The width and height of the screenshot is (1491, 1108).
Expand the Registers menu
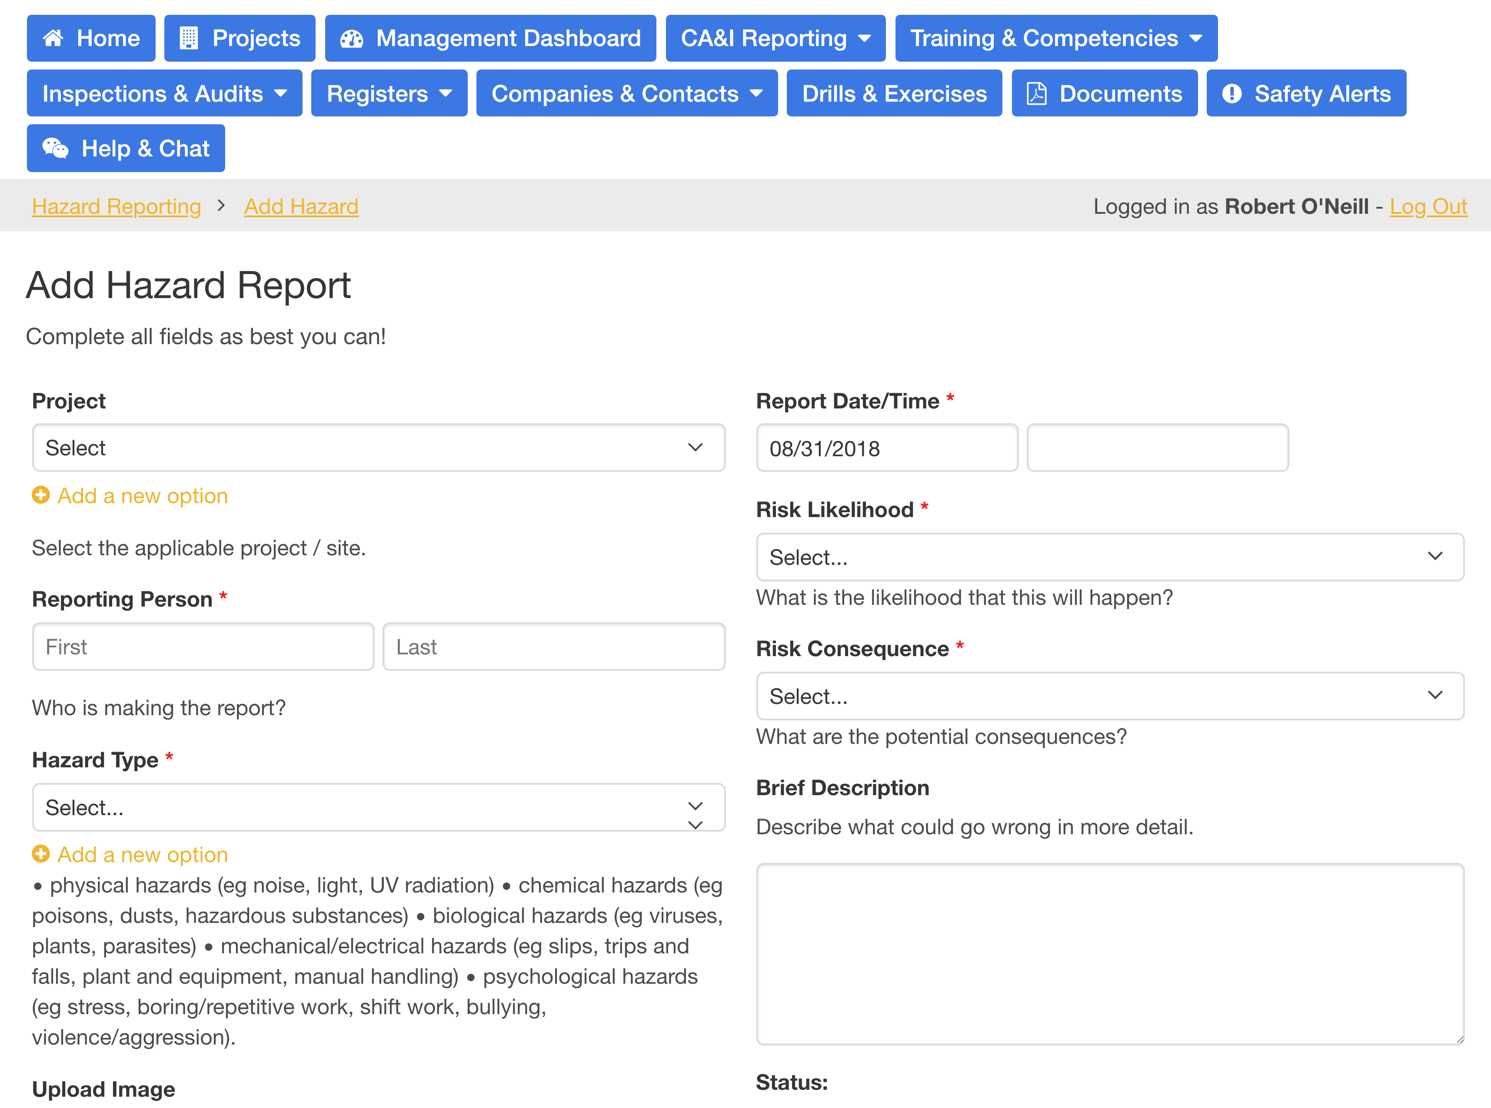click(x=389, y=93)
